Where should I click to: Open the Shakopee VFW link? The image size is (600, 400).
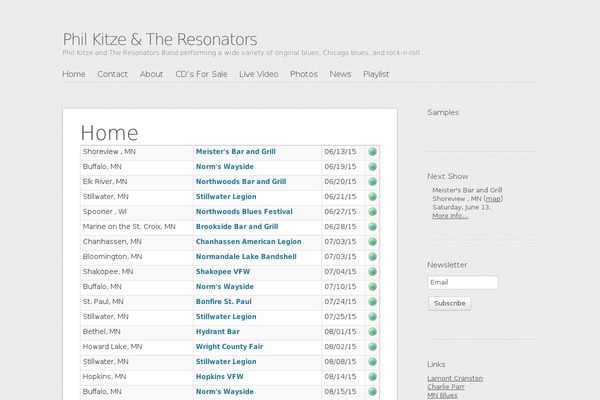[223, 271]
